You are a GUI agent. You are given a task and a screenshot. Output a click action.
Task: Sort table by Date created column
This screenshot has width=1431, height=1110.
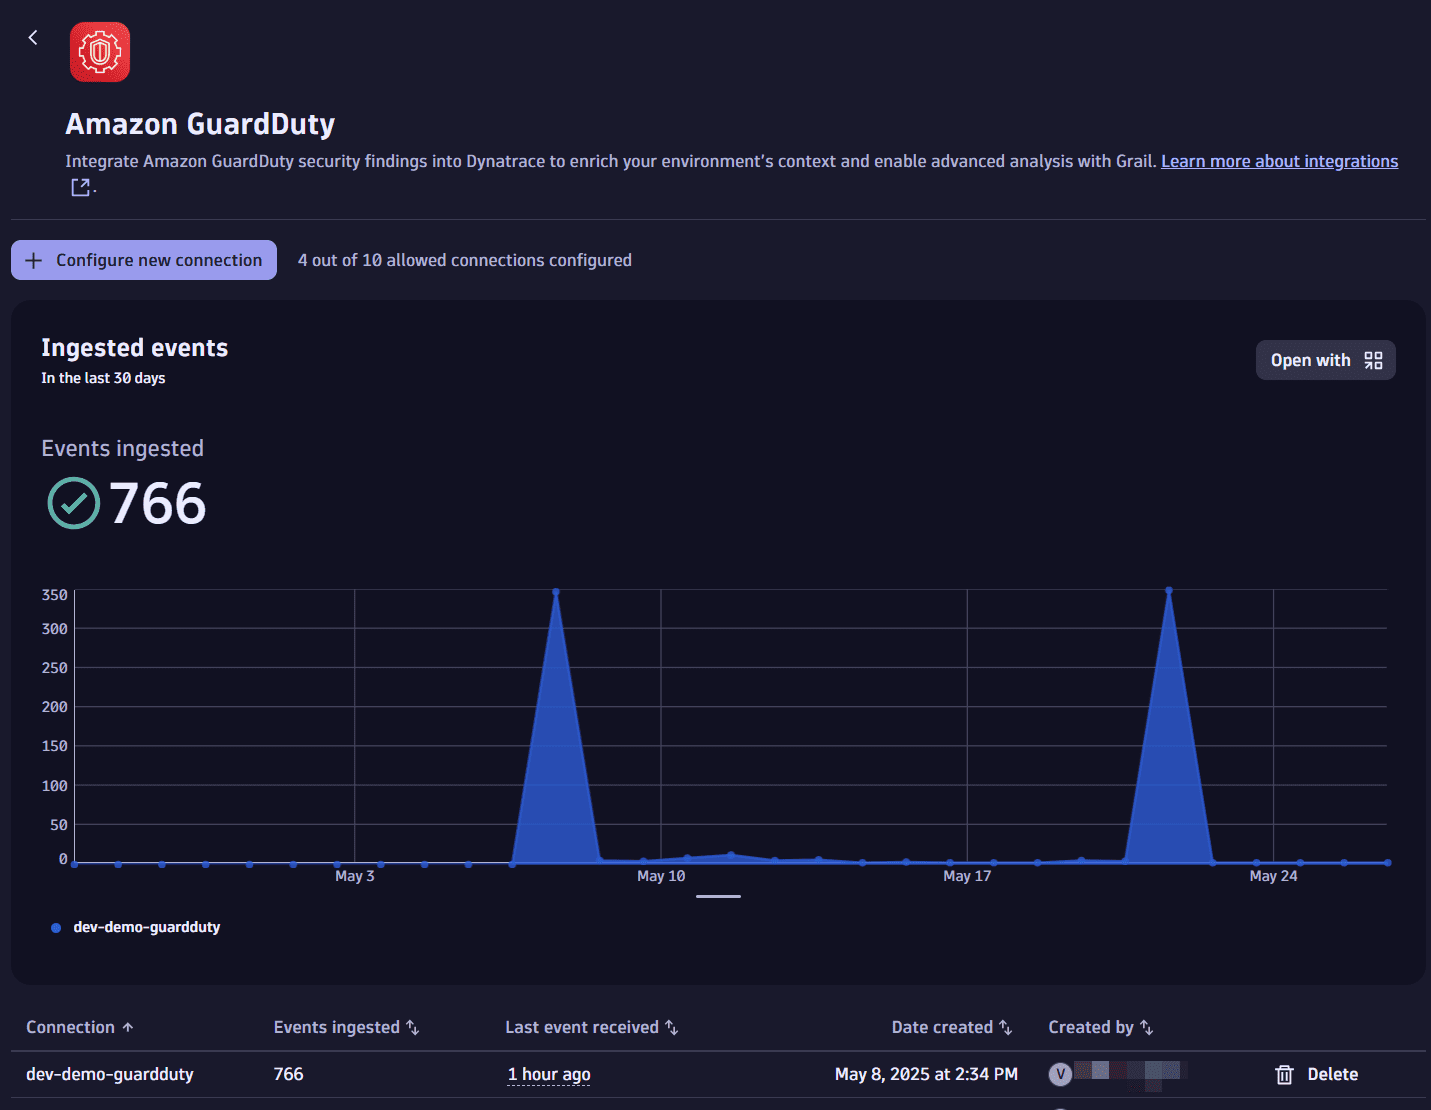point(952,1027)
